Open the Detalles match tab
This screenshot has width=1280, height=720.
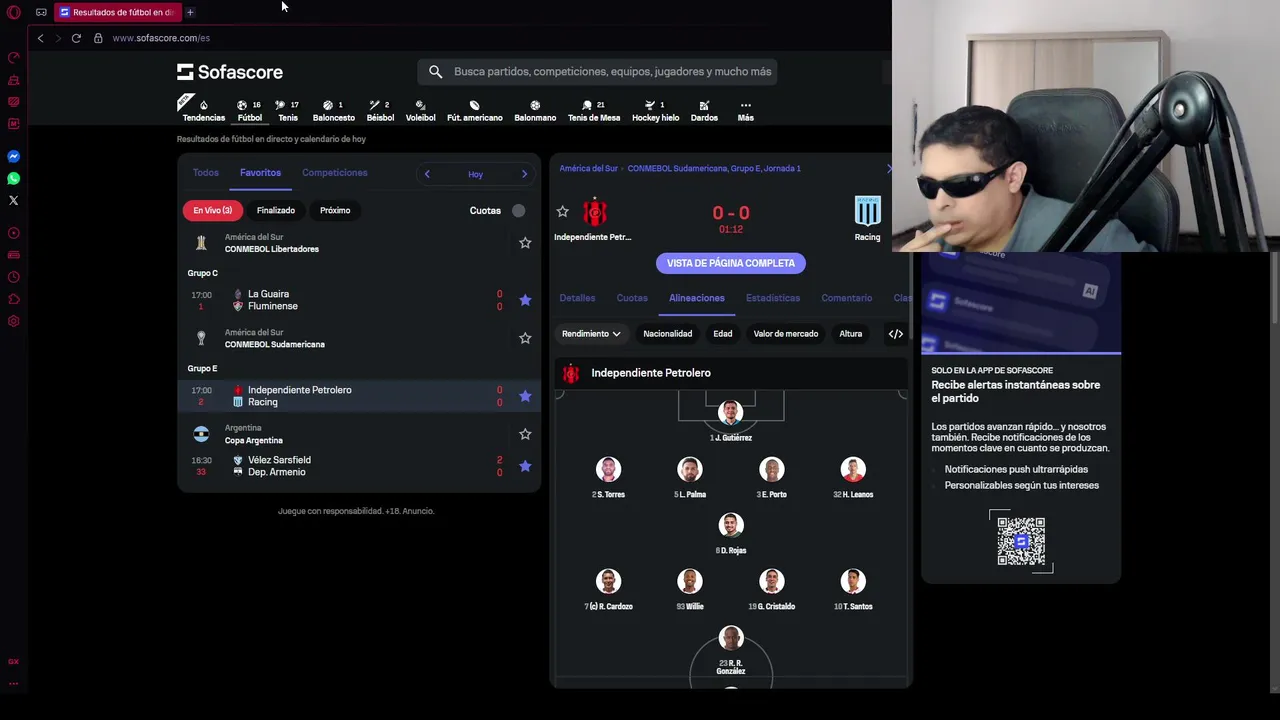pyautogui.click(x=577, y=298)
